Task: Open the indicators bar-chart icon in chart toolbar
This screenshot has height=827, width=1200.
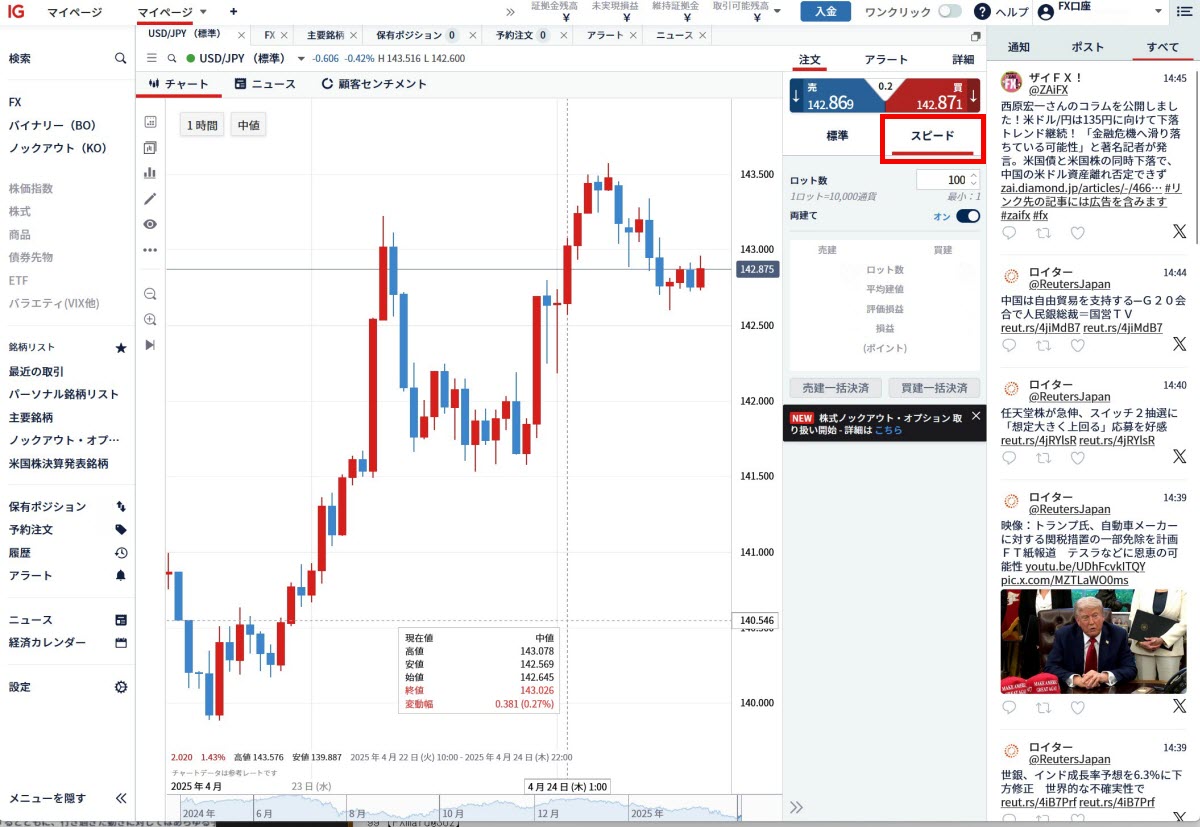Action: coord(150,173)
